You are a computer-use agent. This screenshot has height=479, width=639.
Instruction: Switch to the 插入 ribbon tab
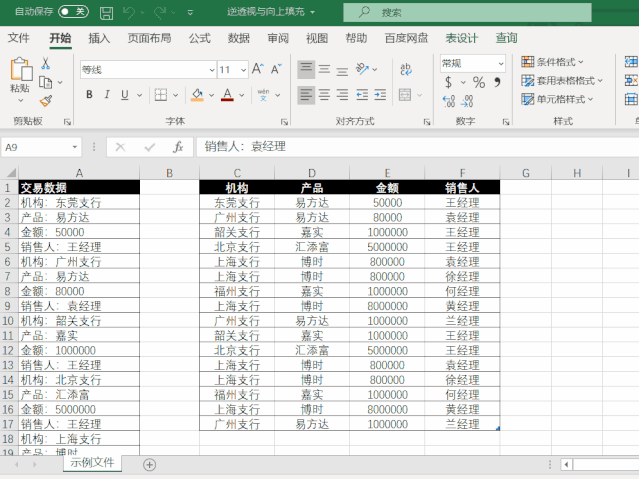pos(99,38)
